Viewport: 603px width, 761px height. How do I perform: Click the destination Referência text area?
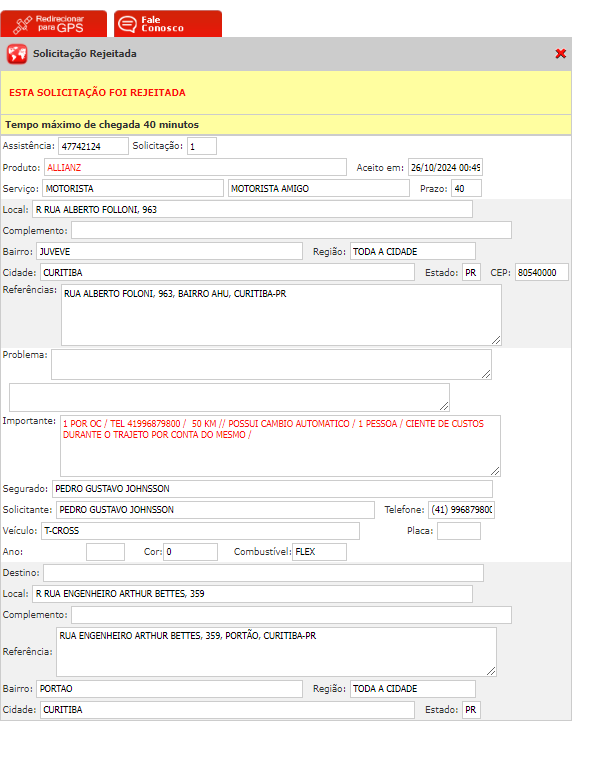[x=276, y=652]
